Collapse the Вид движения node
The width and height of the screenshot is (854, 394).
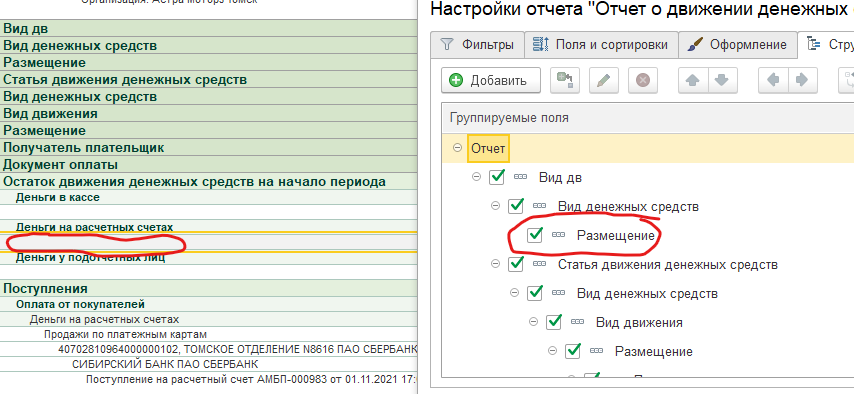click(534, 322)
